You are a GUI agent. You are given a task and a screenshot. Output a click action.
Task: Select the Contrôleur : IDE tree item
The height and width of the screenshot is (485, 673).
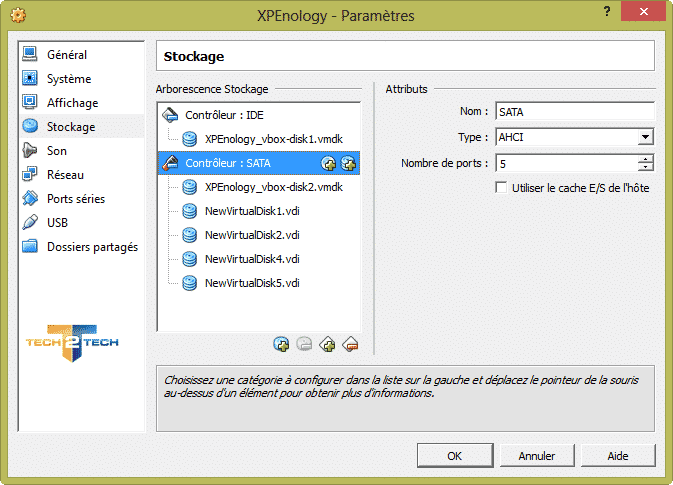[x=259, y=115]
